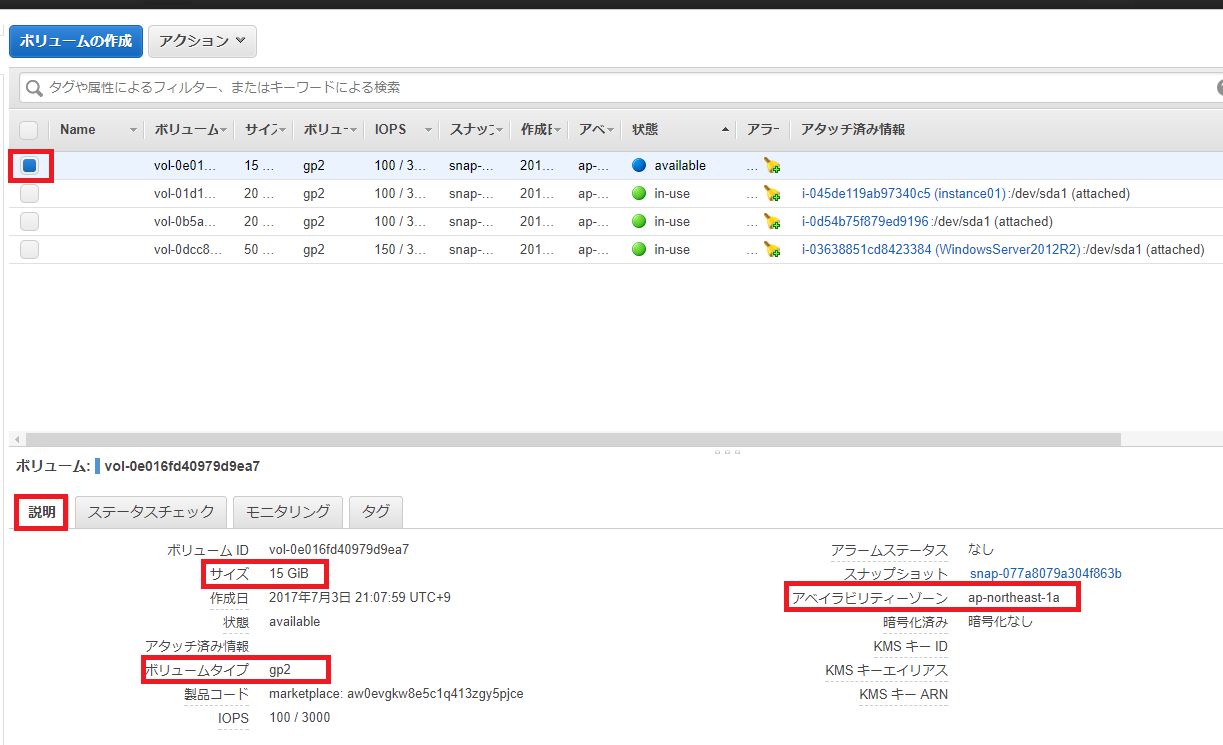The image size is (1223, 745).
Task: Switch to the ステータスチェック tab
Action: tap(151, 512)
